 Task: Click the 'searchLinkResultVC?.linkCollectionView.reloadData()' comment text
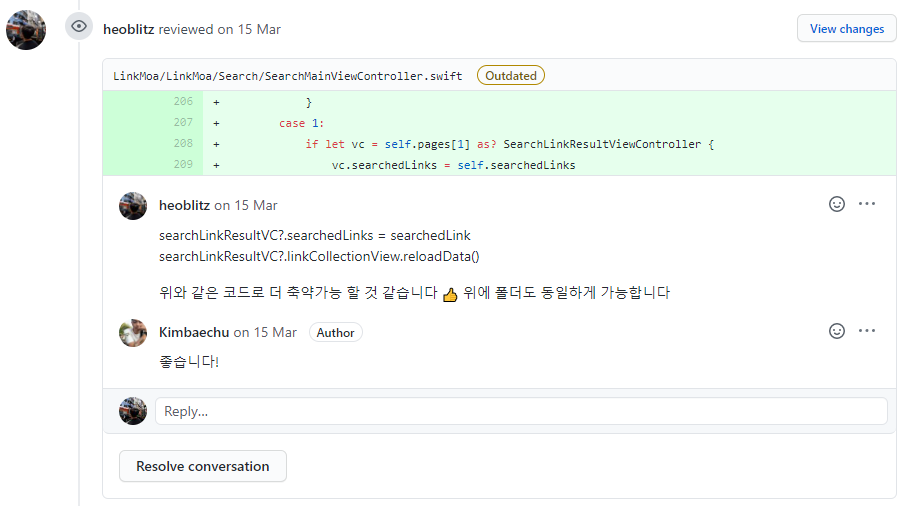pyautogui.click(x=319, y=256)
